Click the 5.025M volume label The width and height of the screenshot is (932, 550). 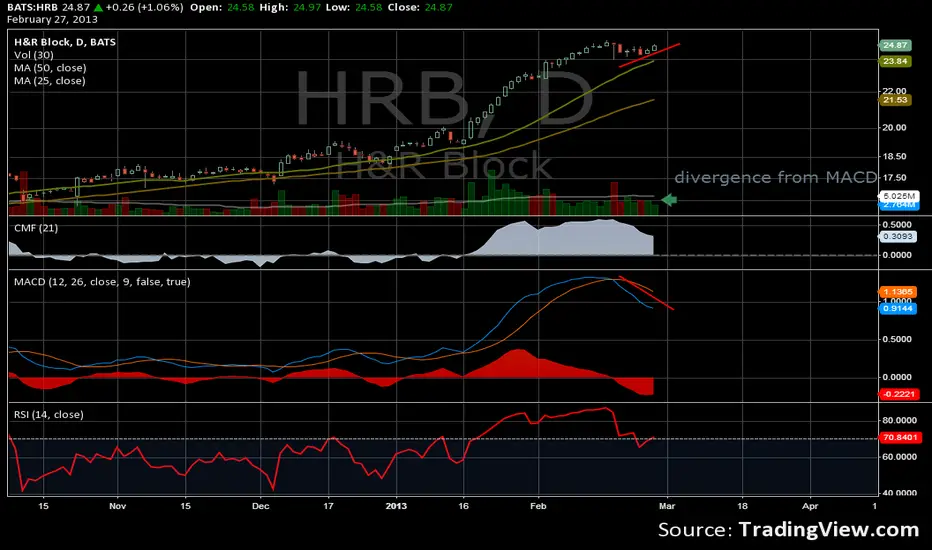click(x=898, y=196)
